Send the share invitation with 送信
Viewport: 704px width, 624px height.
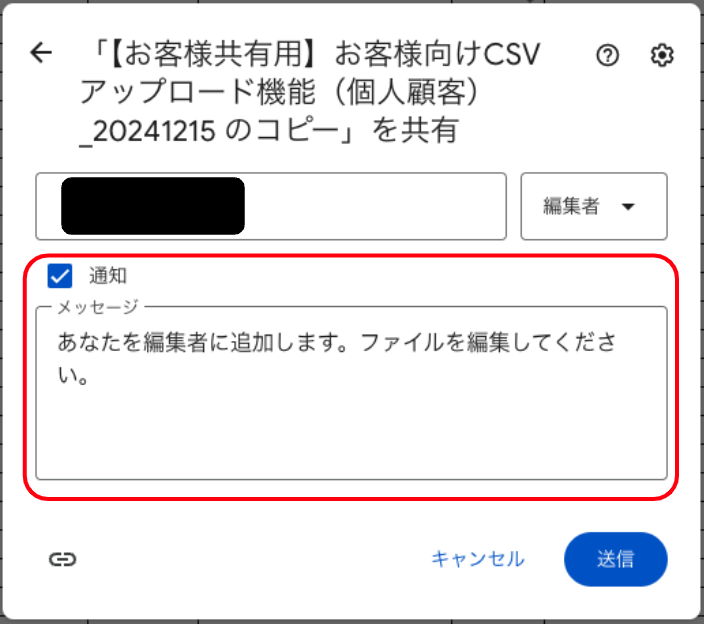click(616, 559)
